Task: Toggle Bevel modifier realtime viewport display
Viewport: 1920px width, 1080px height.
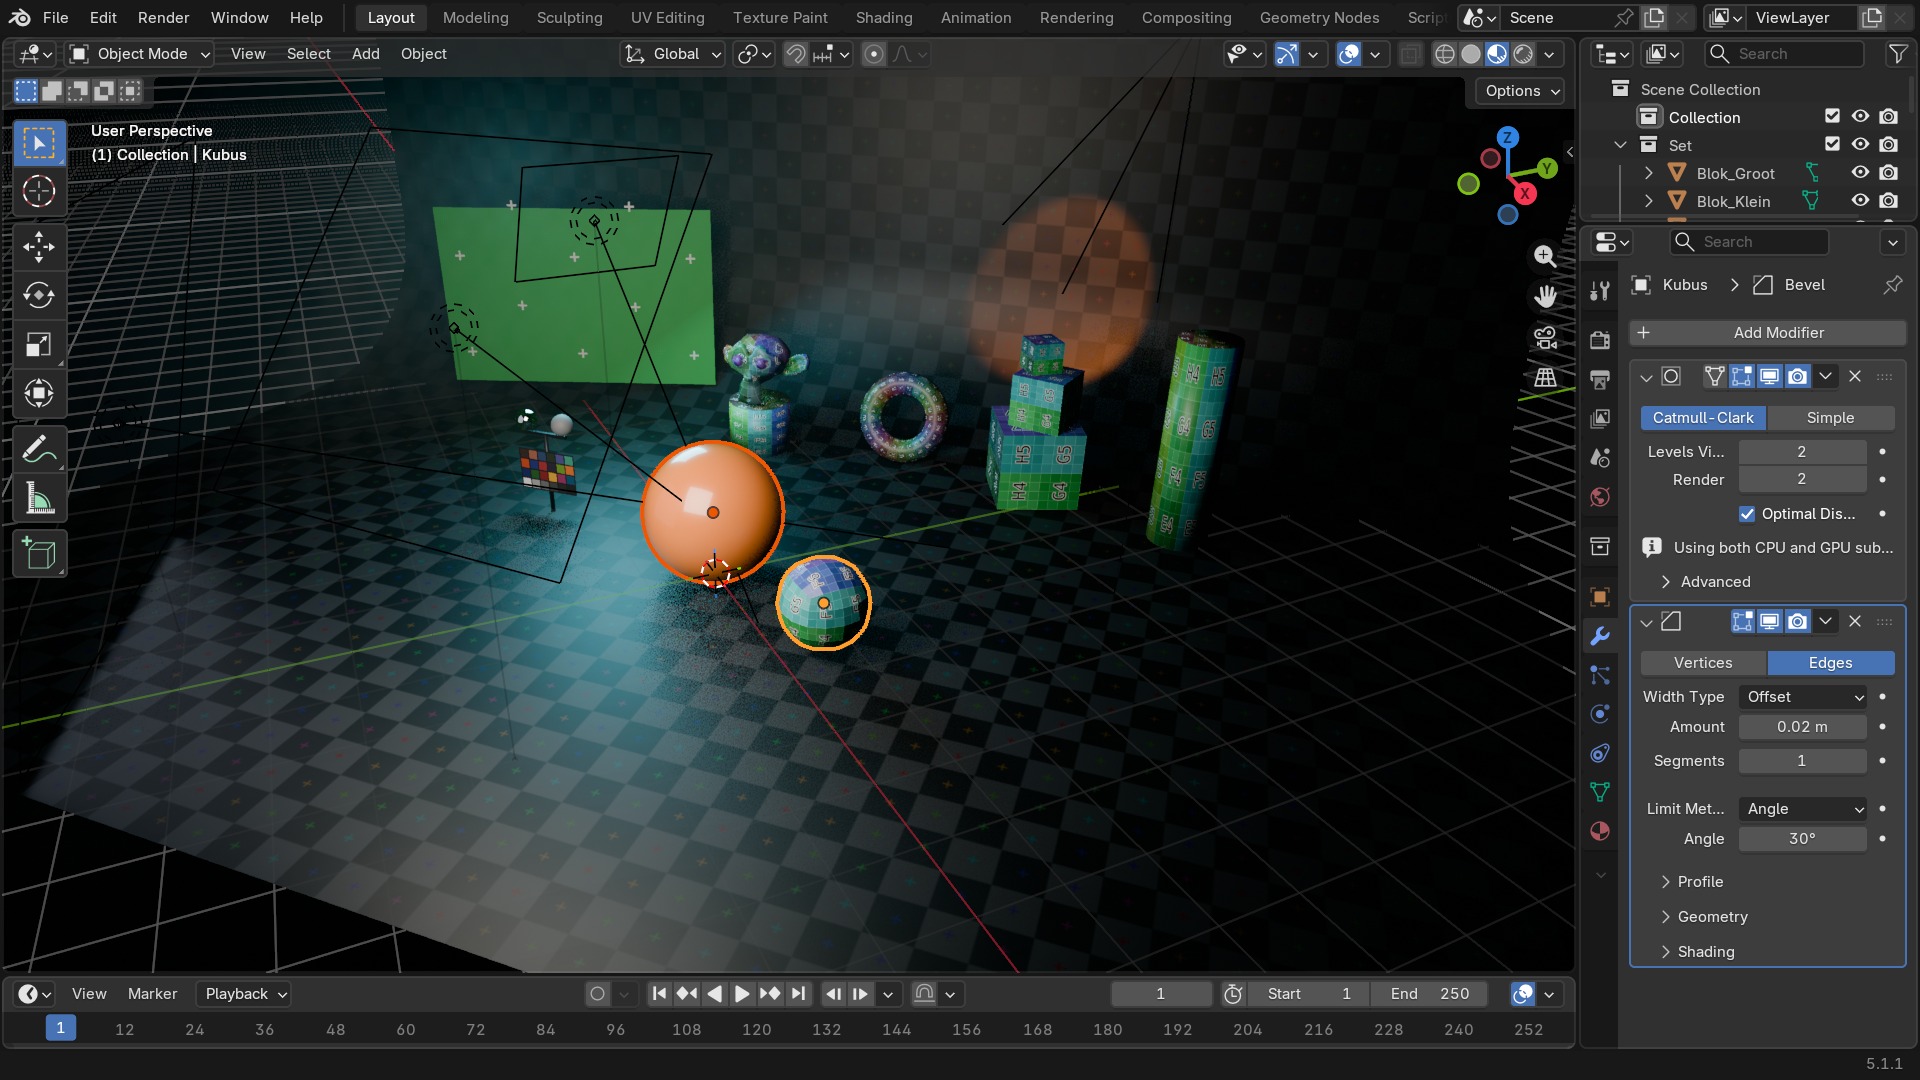Action: [x=1769, y=622]
